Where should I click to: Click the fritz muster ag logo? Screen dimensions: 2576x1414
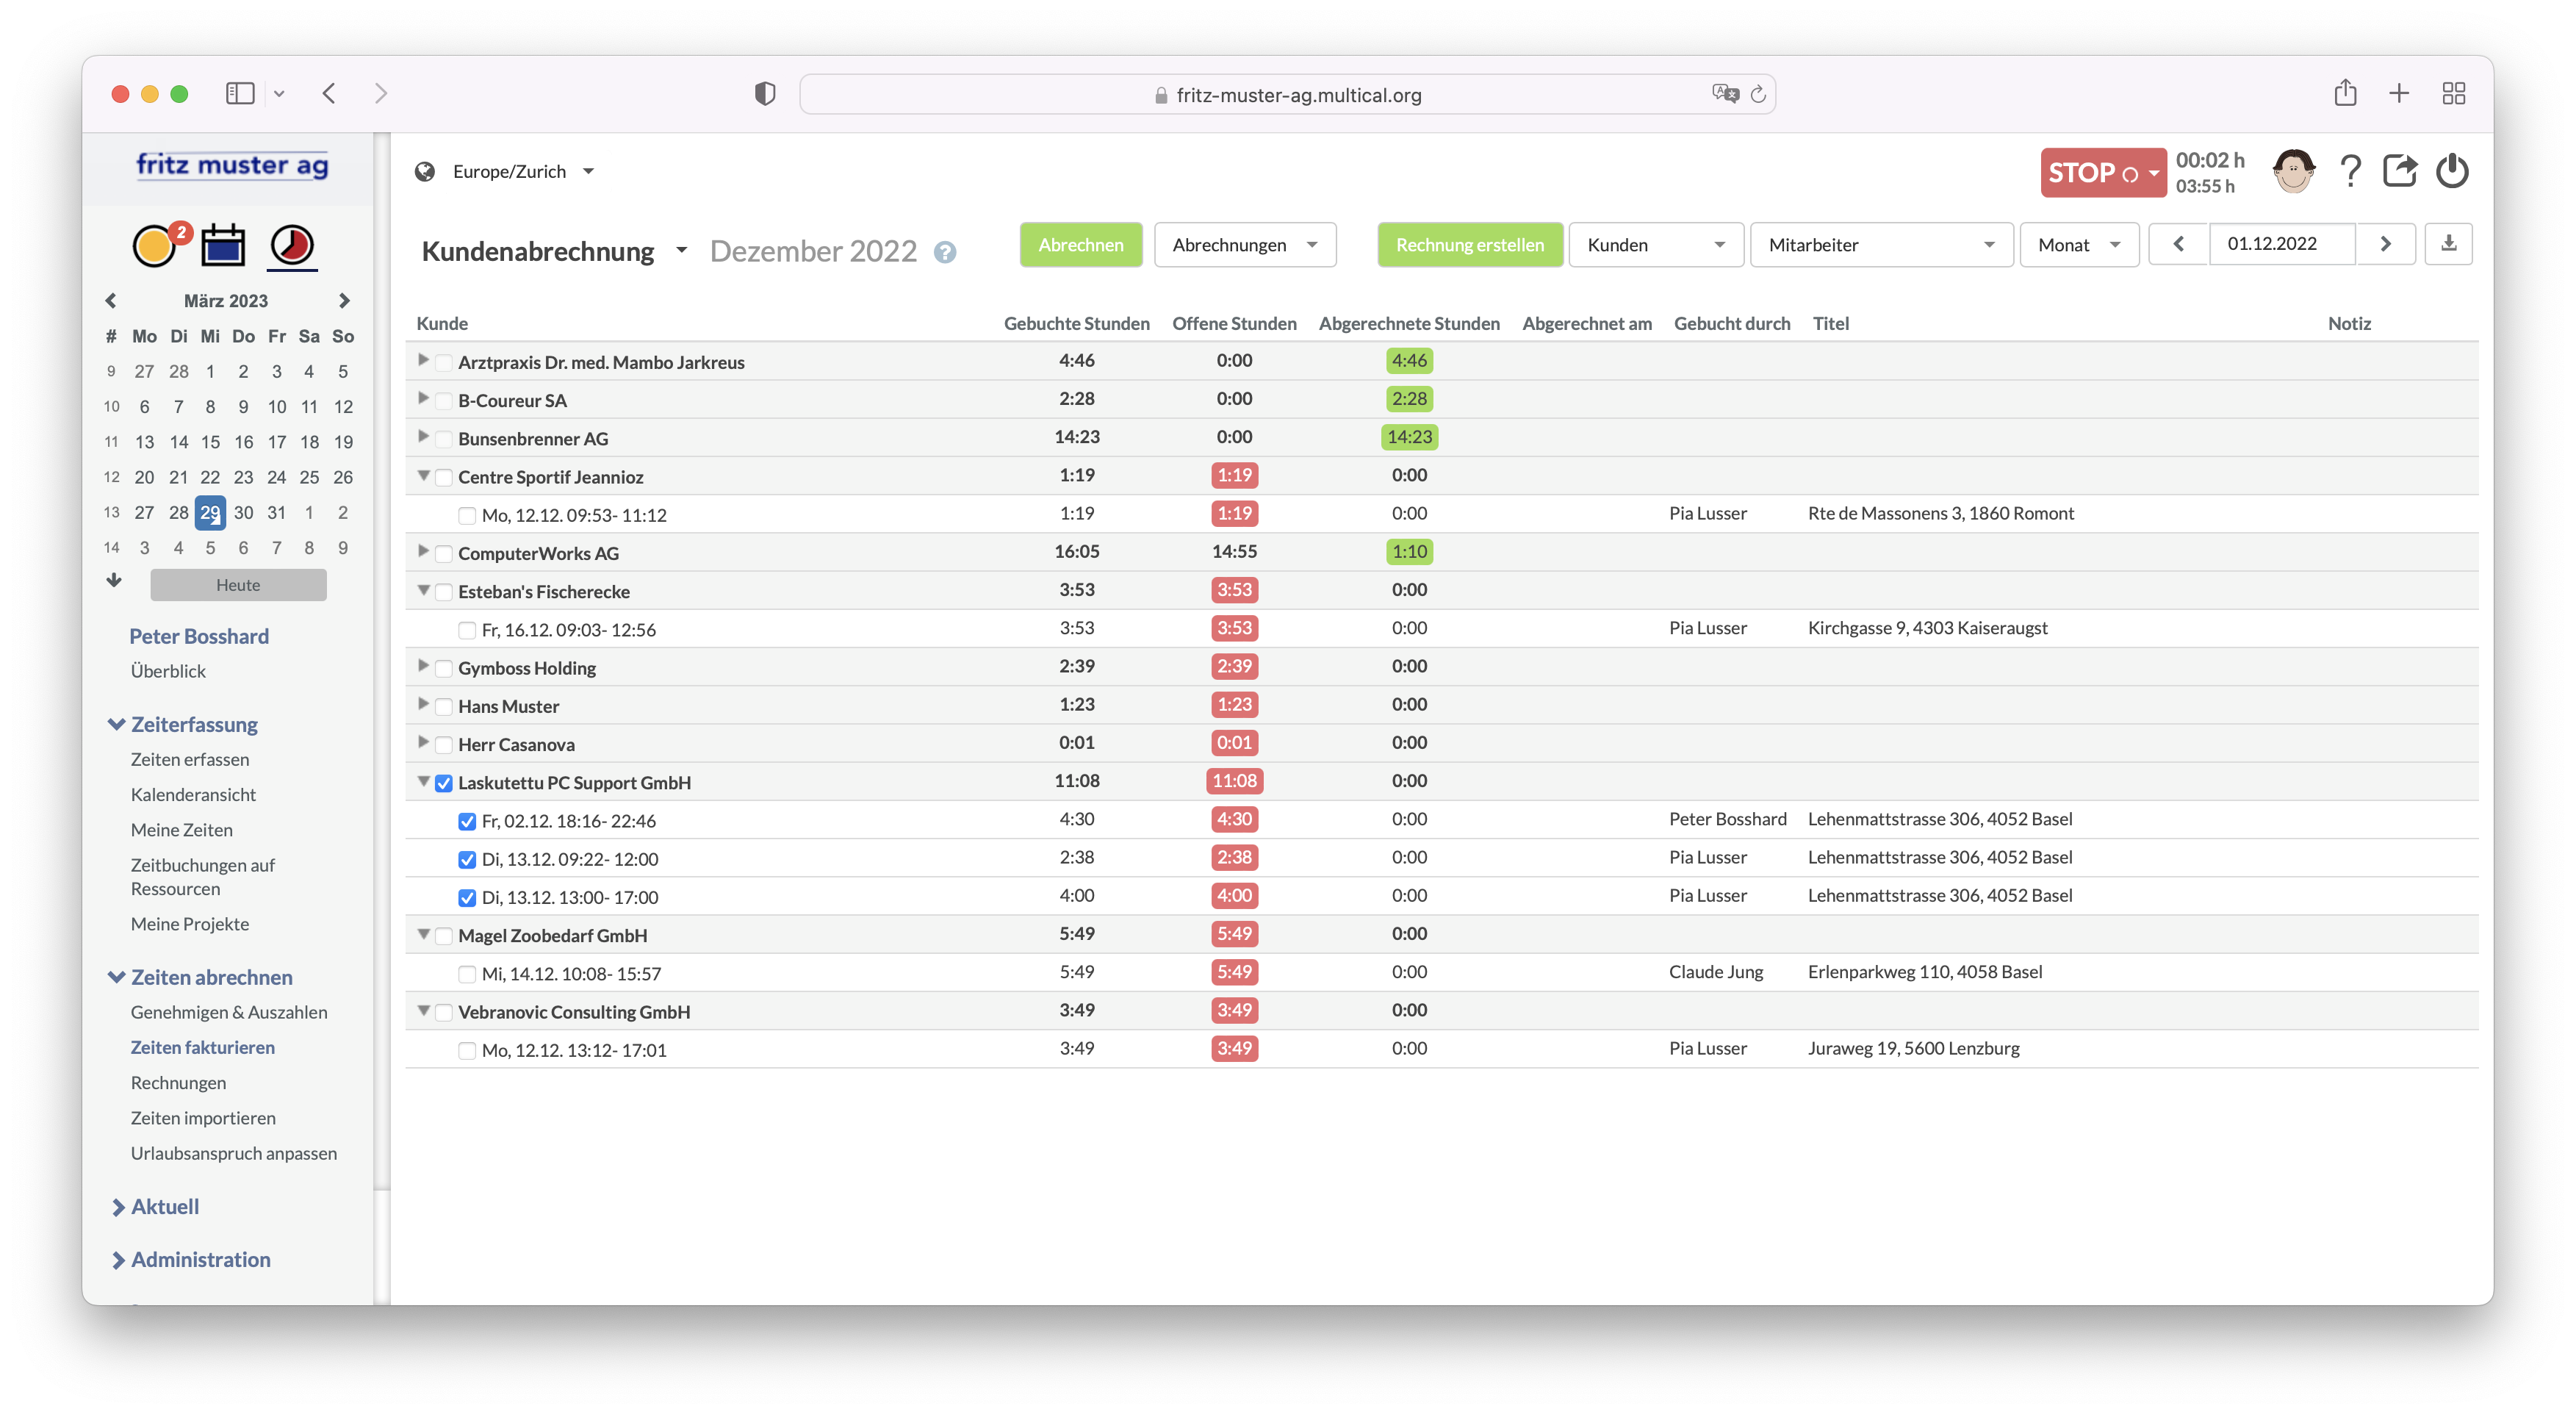pyautogui.click(x=232, y=165)
